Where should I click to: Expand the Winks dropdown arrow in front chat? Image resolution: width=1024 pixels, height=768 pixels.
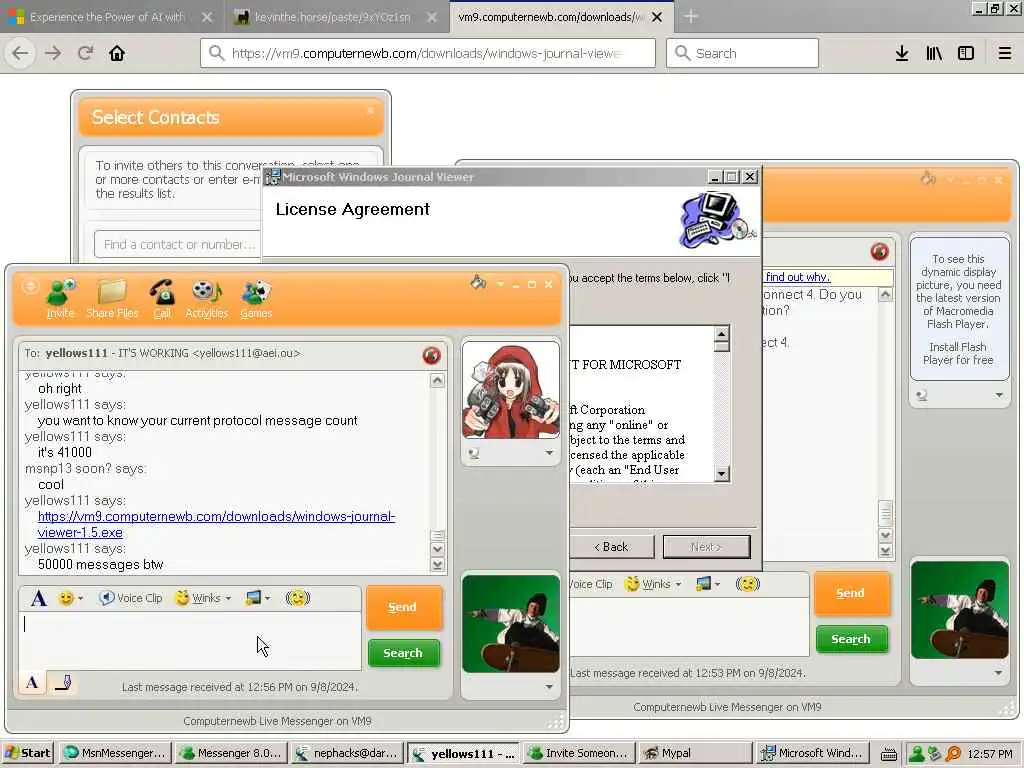click(228, 598)
